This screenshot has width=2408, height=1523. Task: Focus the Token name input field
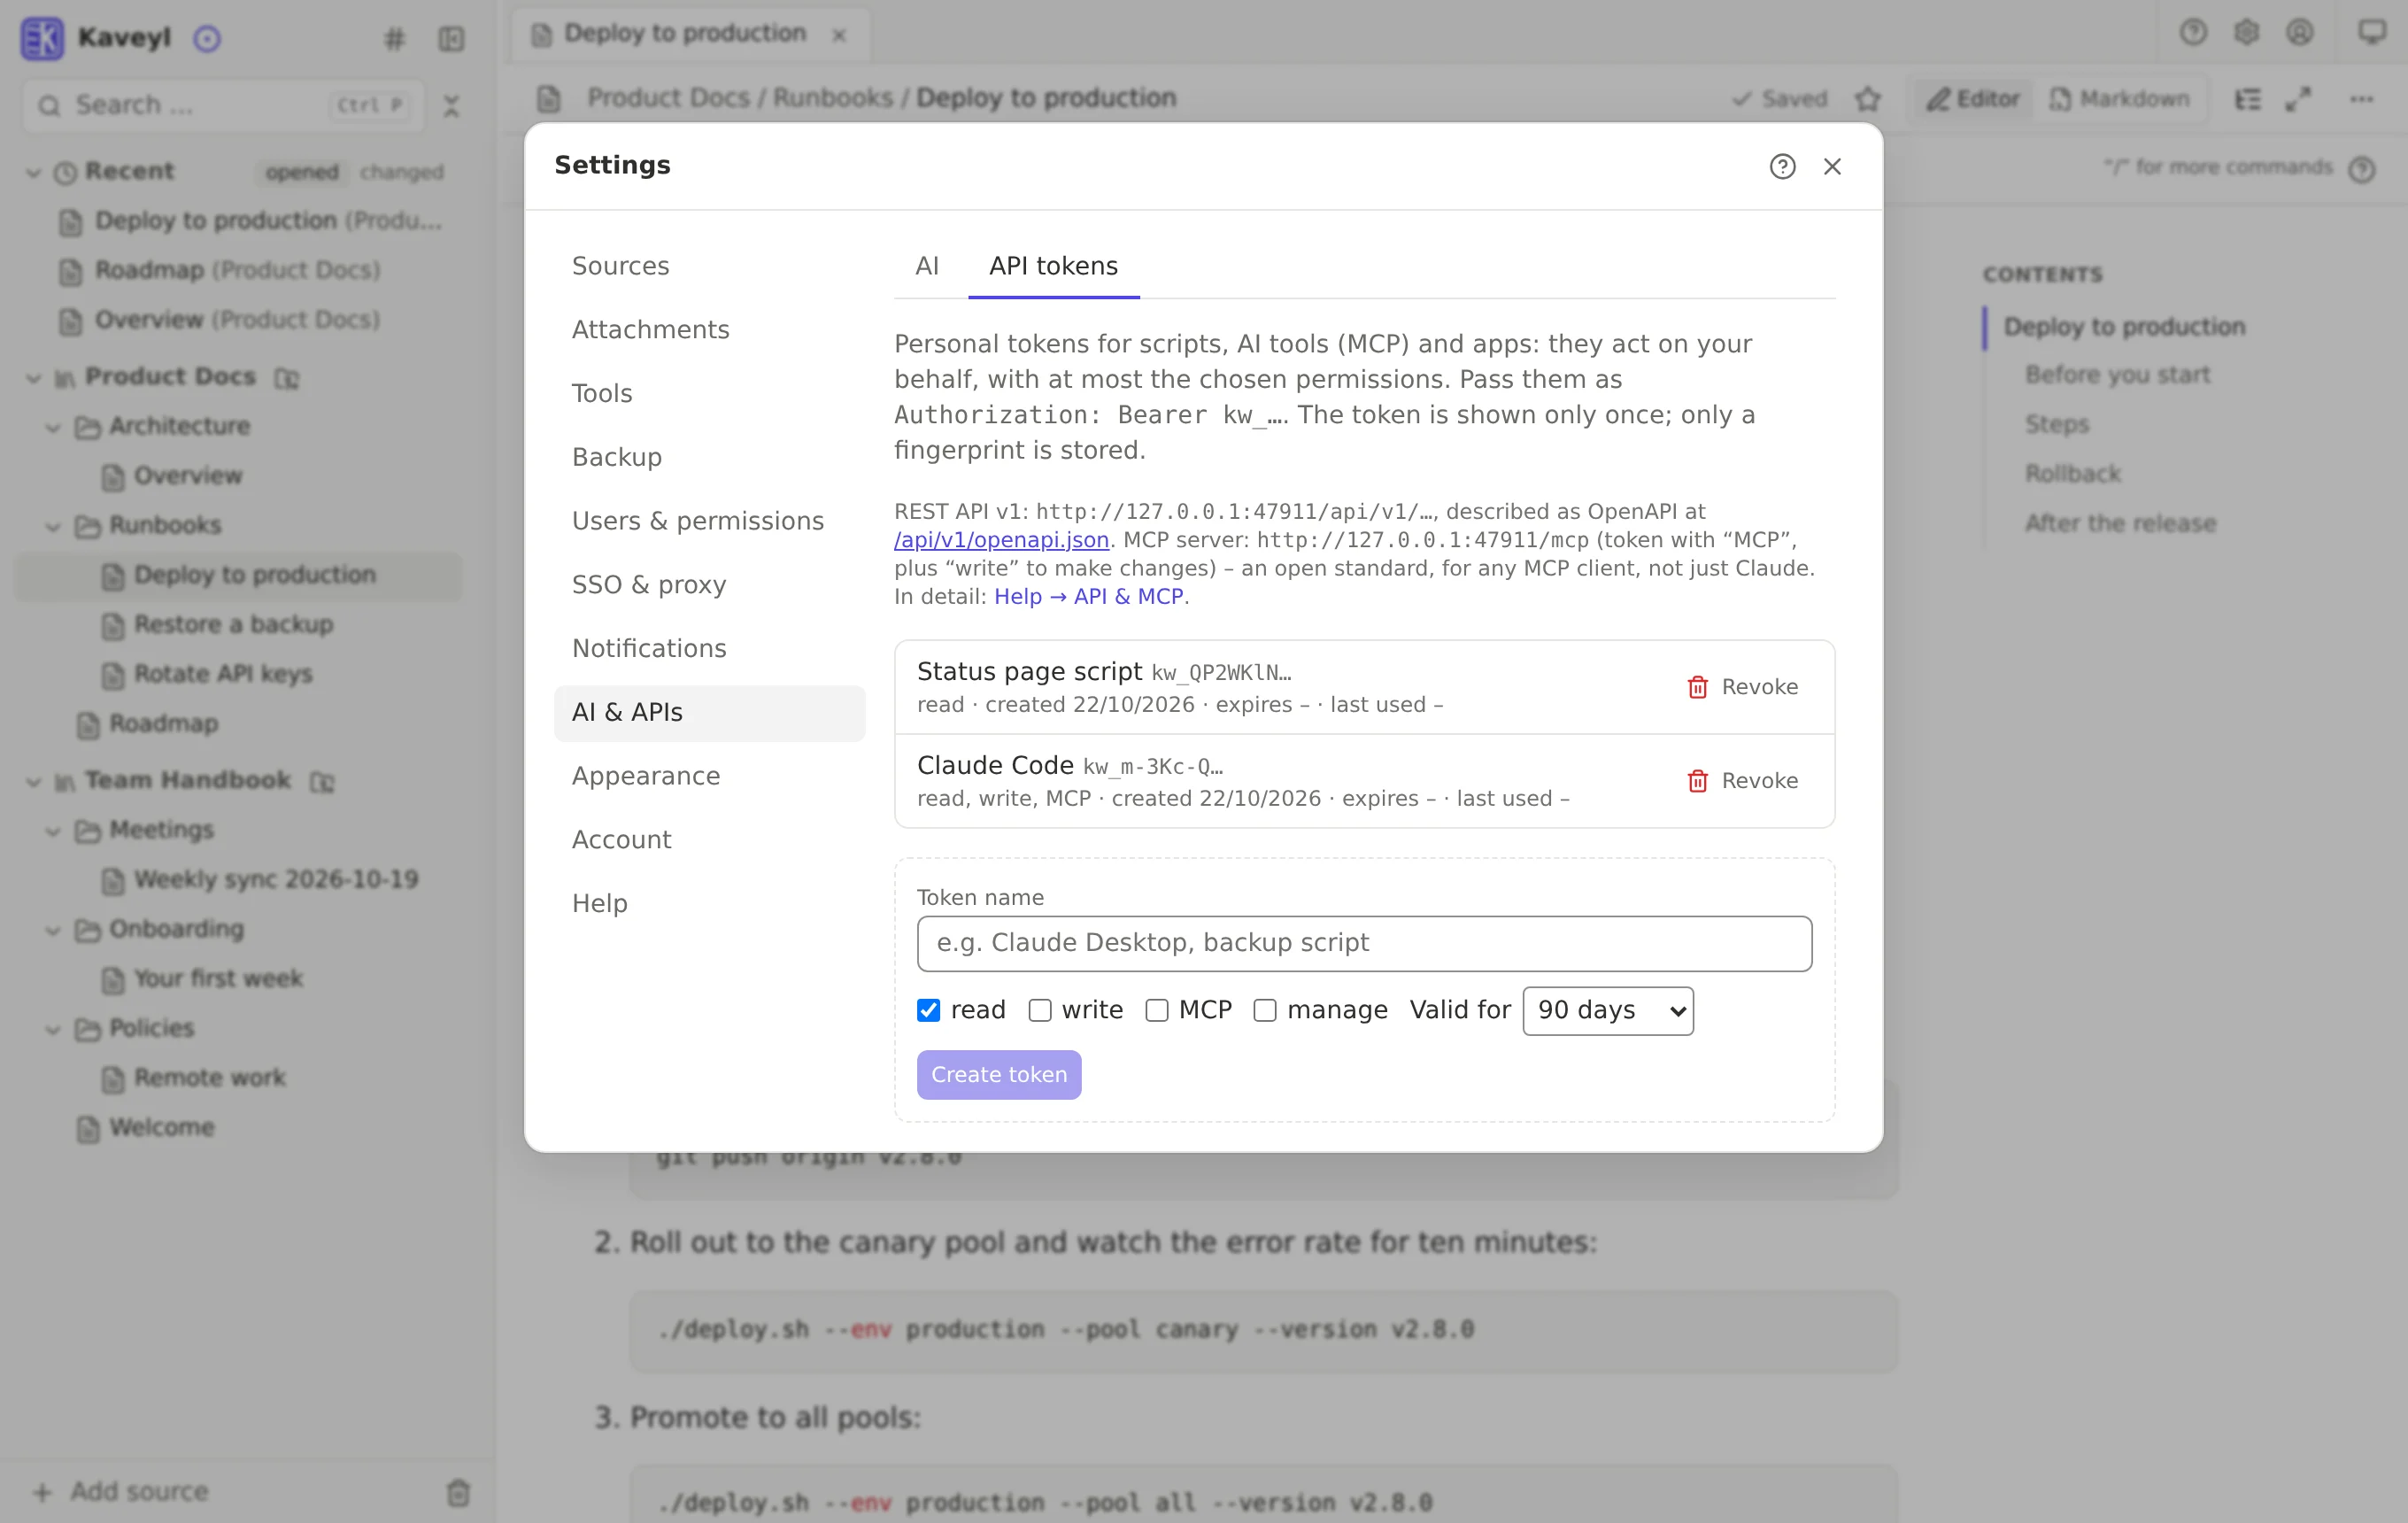1363,943
